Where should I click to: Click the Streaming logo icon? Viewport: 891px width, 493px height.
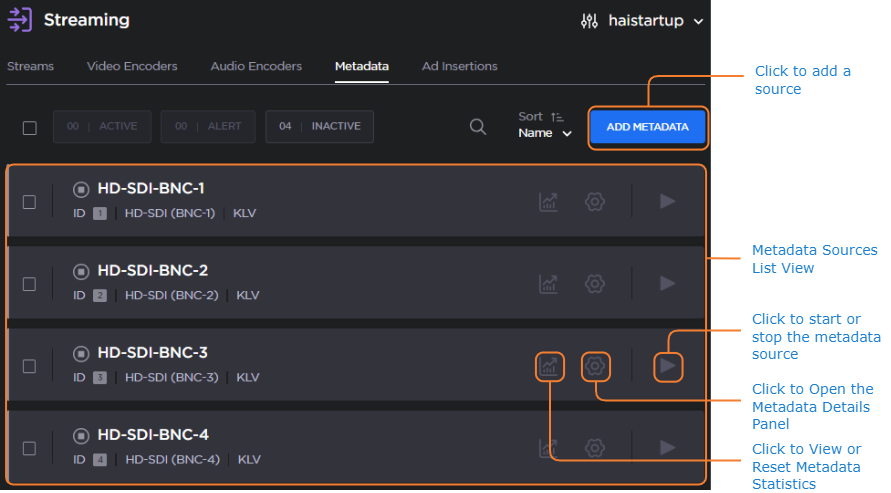click(20, 20)
